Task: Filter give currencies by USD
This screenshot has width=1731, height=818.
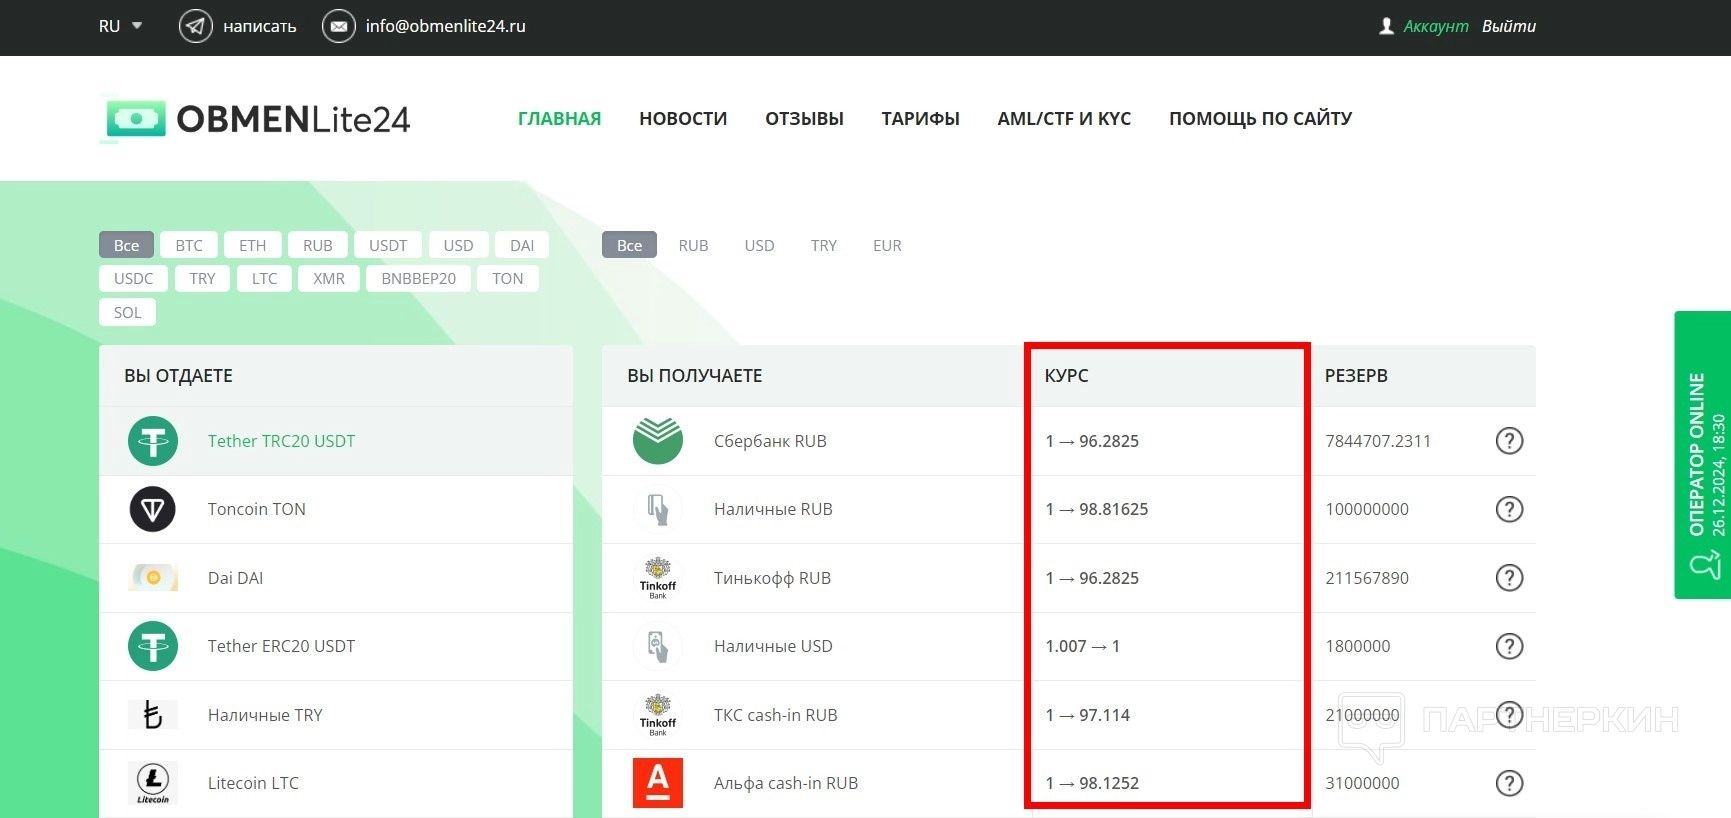Action: click(x=459, y=245)
